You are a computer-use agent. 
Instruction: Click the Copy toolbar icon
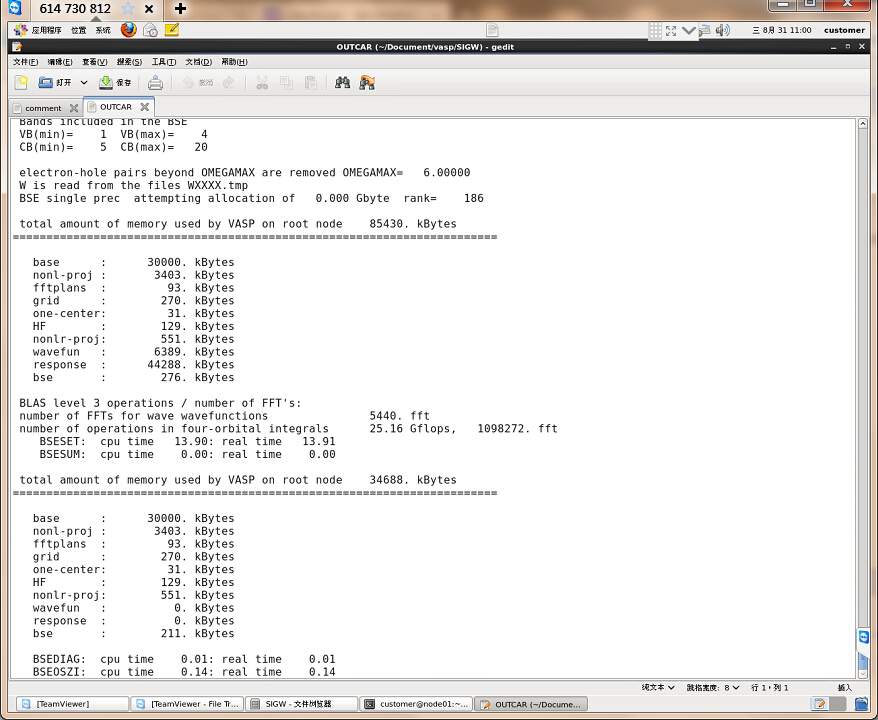click(286, 83)
